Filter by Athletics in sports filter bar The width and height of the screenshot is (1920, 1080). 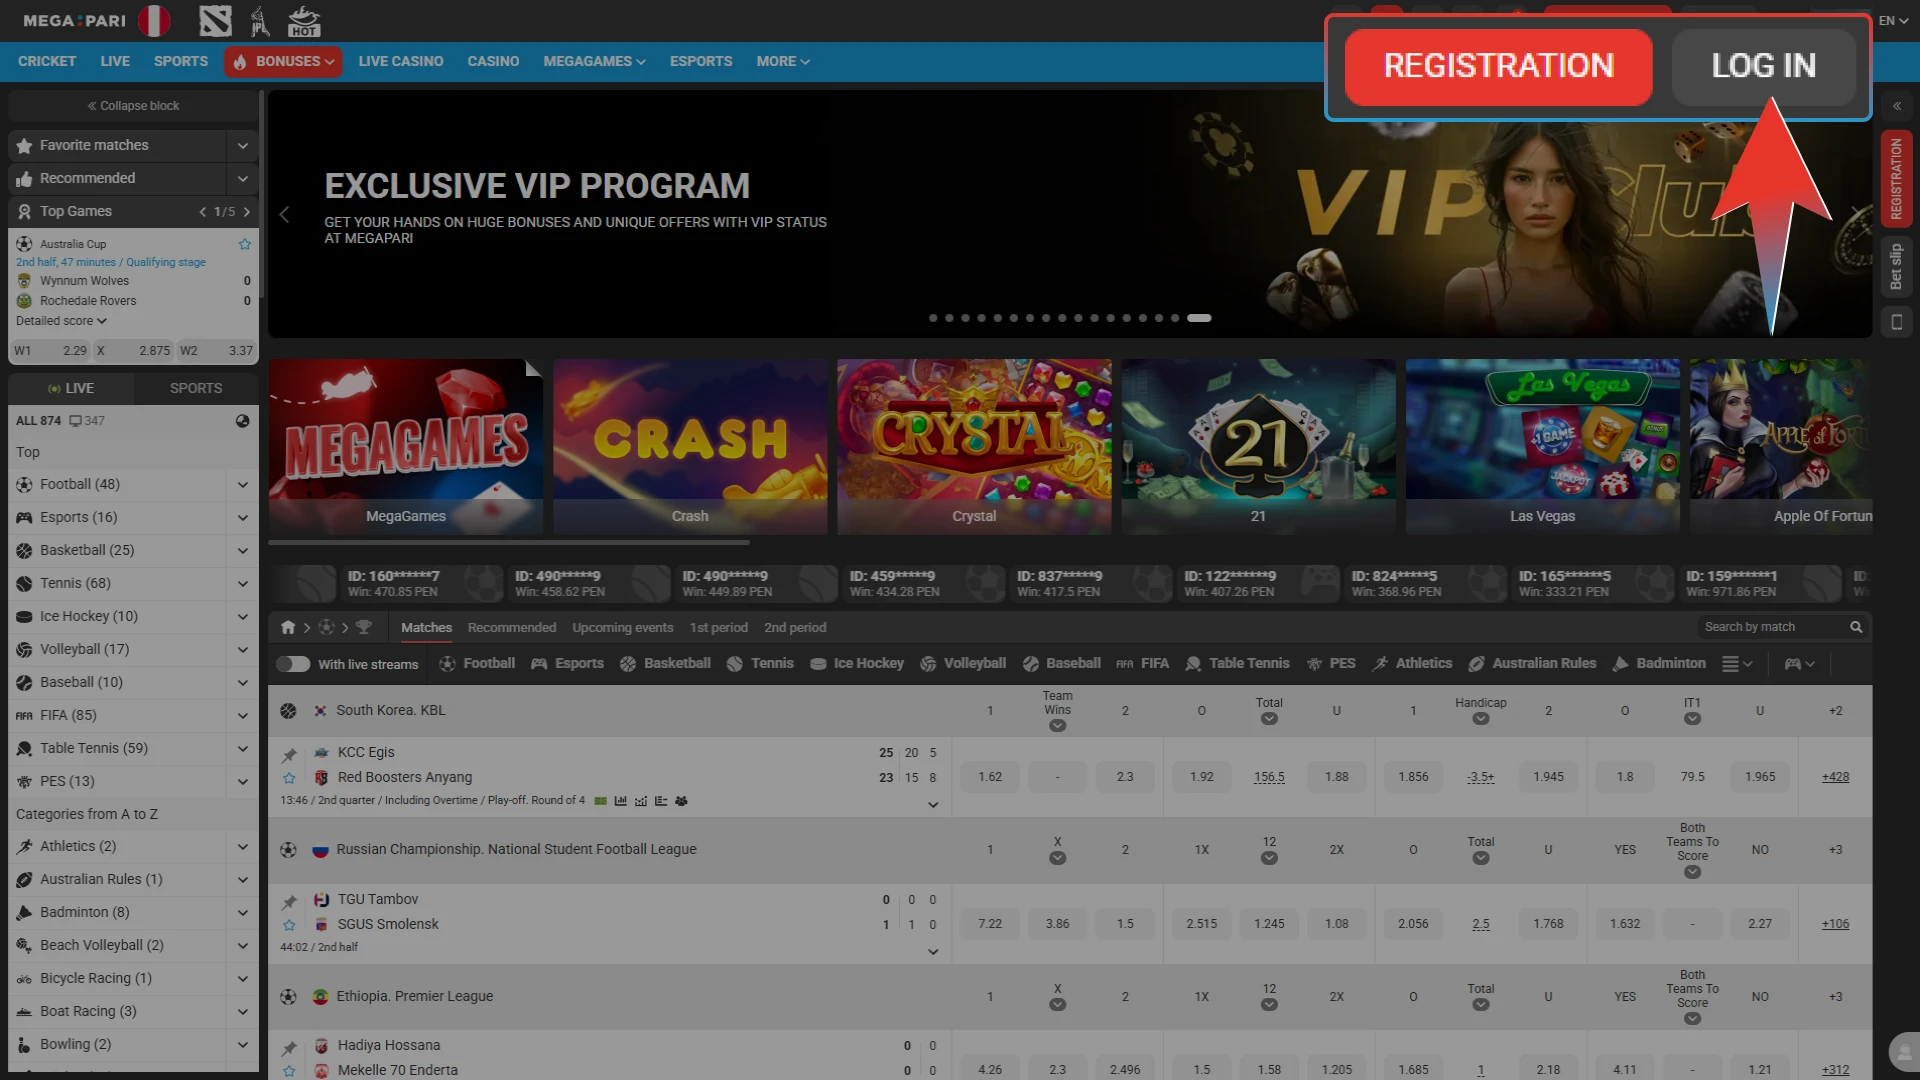coord(1412,664)
